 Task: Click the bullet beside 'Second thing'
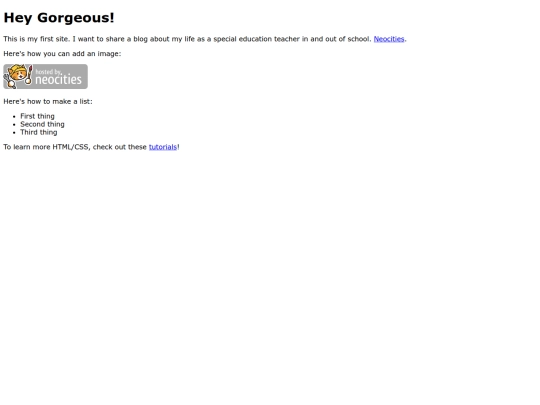[14, 125]
